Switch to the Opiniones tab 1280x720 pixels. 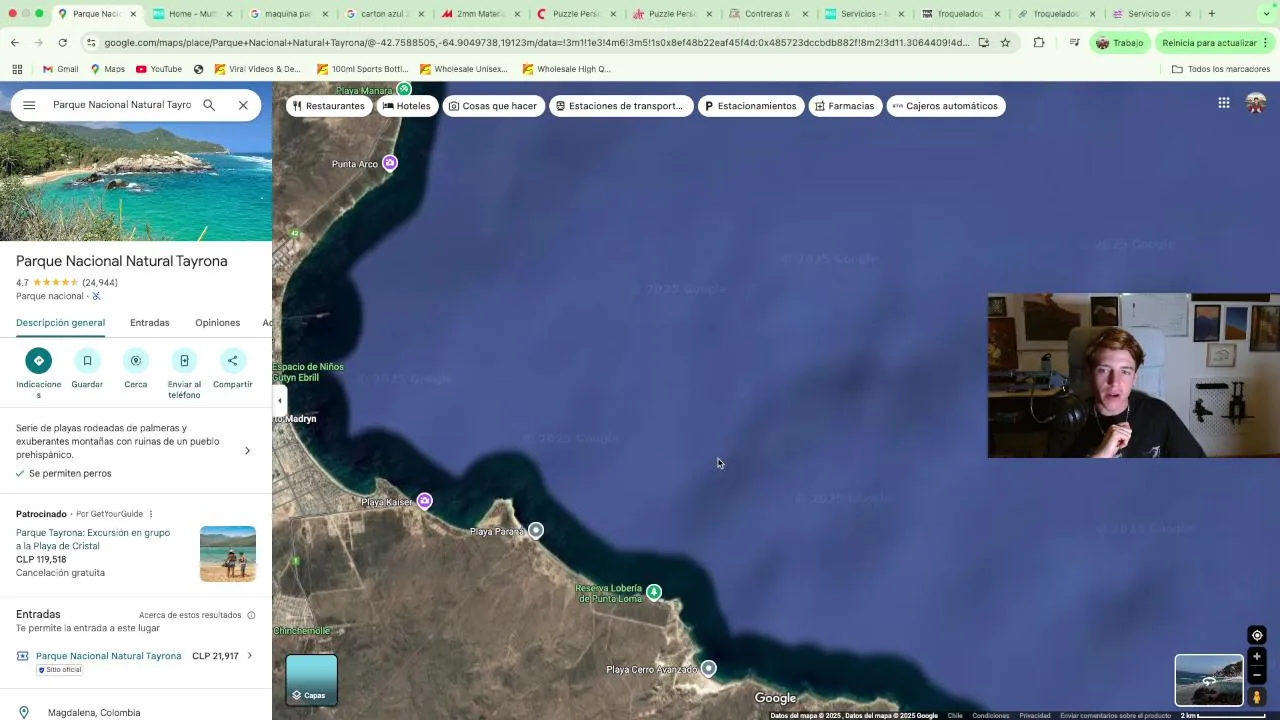(x=217, y=323)
